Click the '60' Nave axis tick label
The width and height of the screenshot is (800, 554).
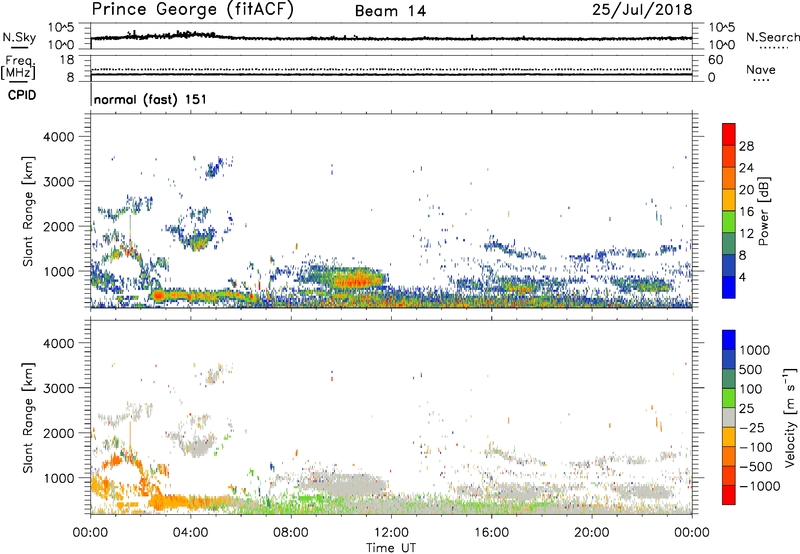pyautogui.click(x=716, y=60)
